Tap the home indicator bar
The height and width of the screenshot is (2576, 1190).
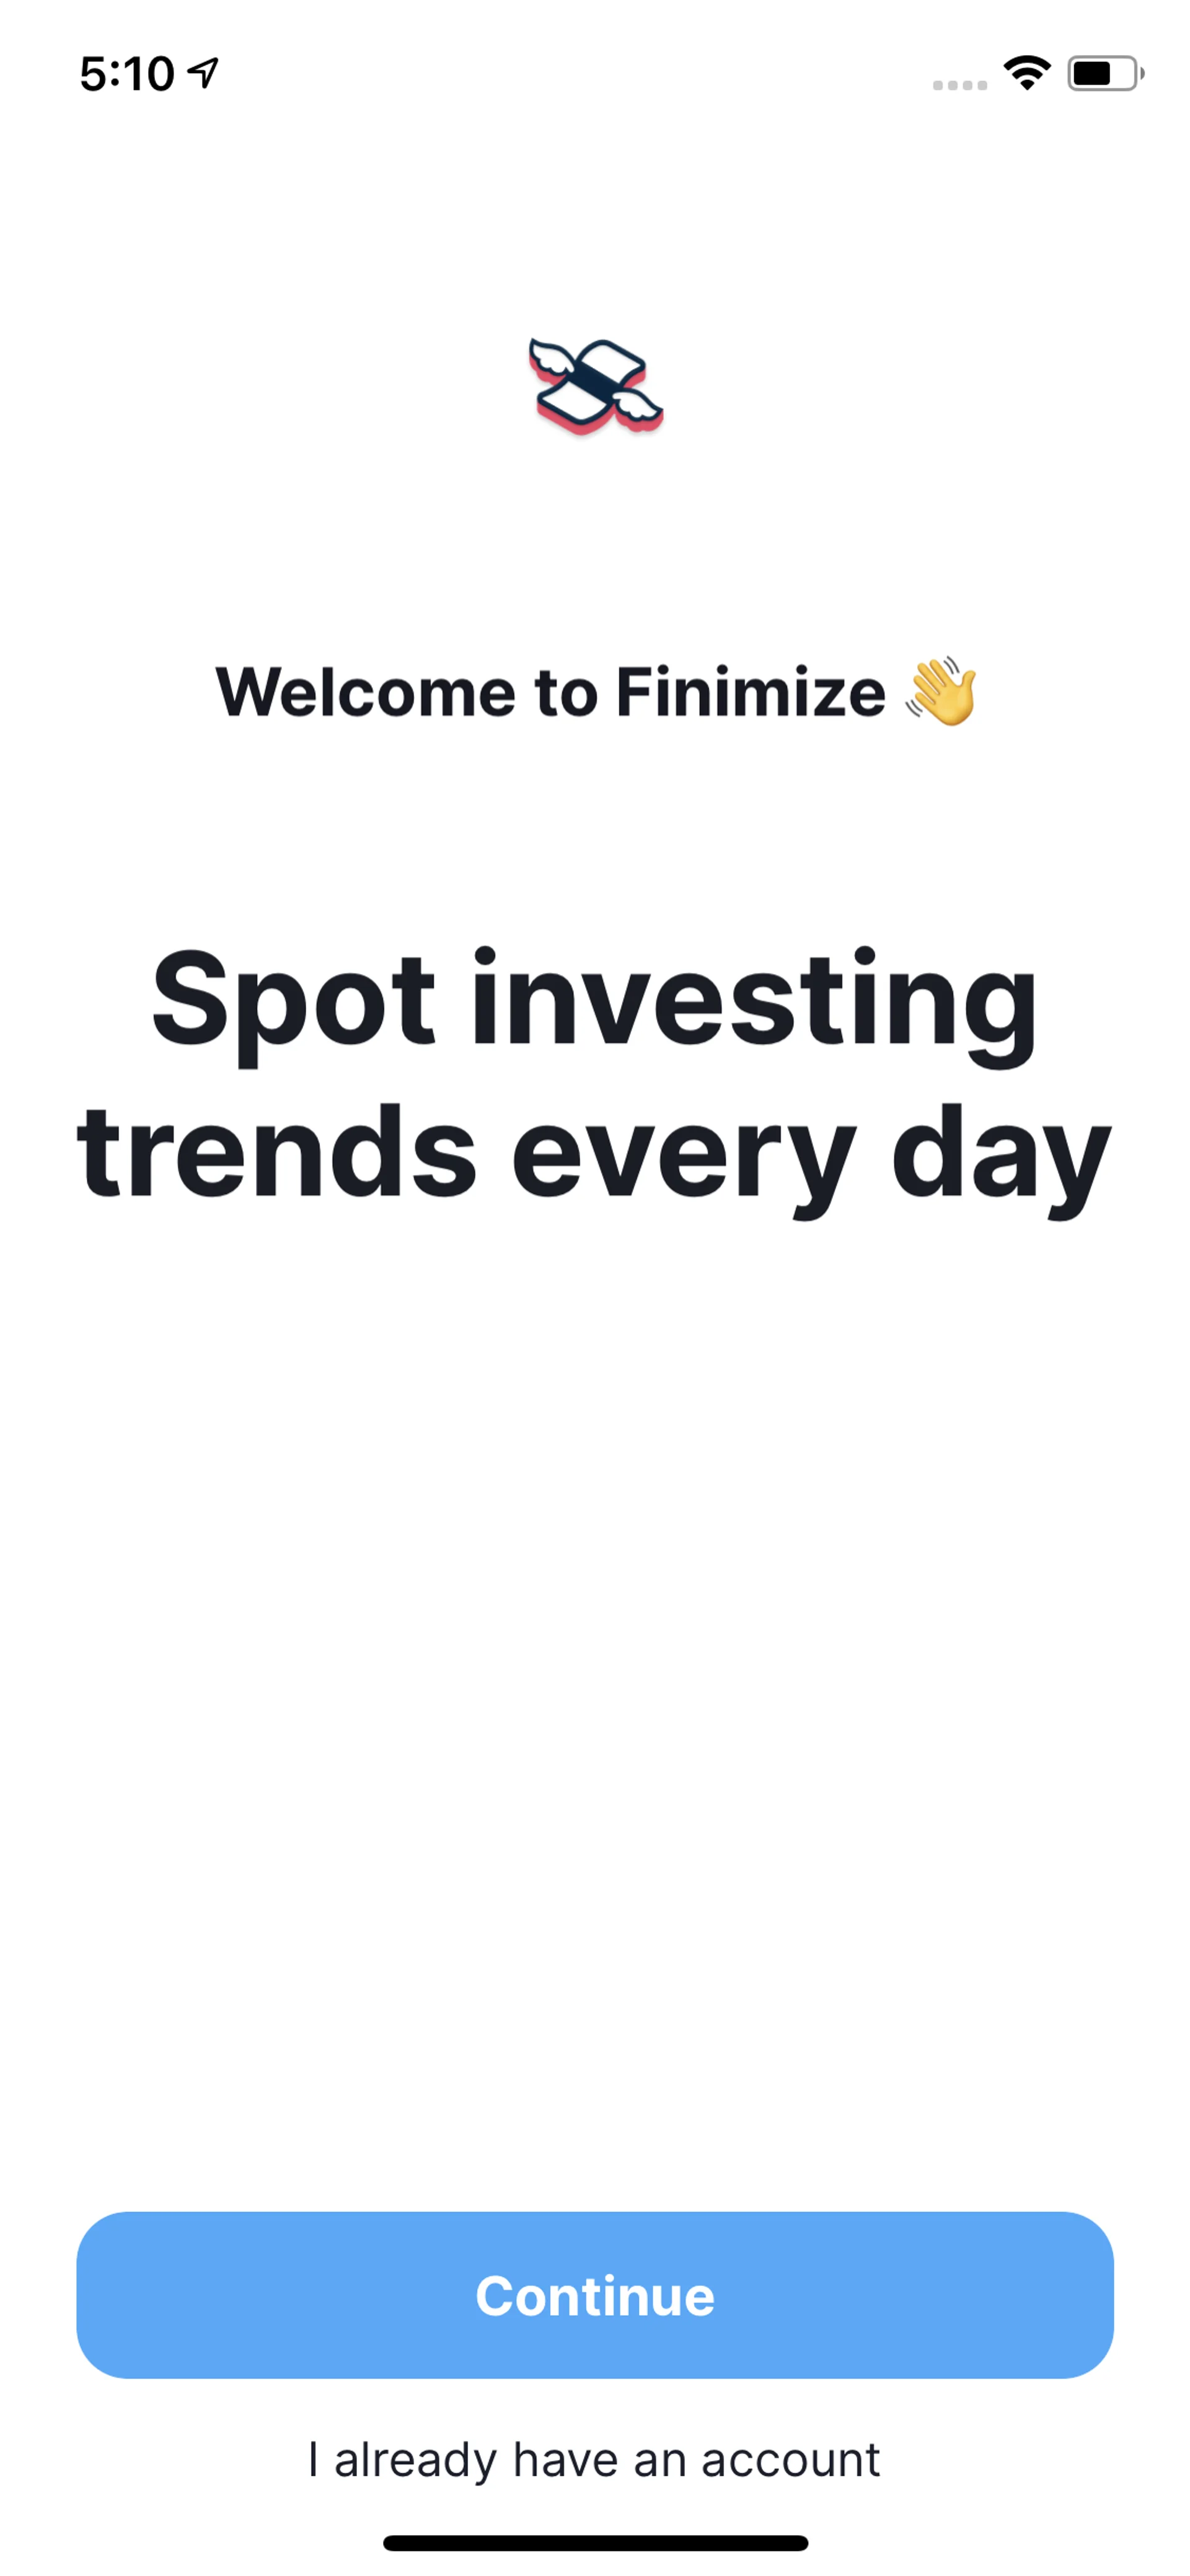pyautogui.click(x=595, y=2543)
